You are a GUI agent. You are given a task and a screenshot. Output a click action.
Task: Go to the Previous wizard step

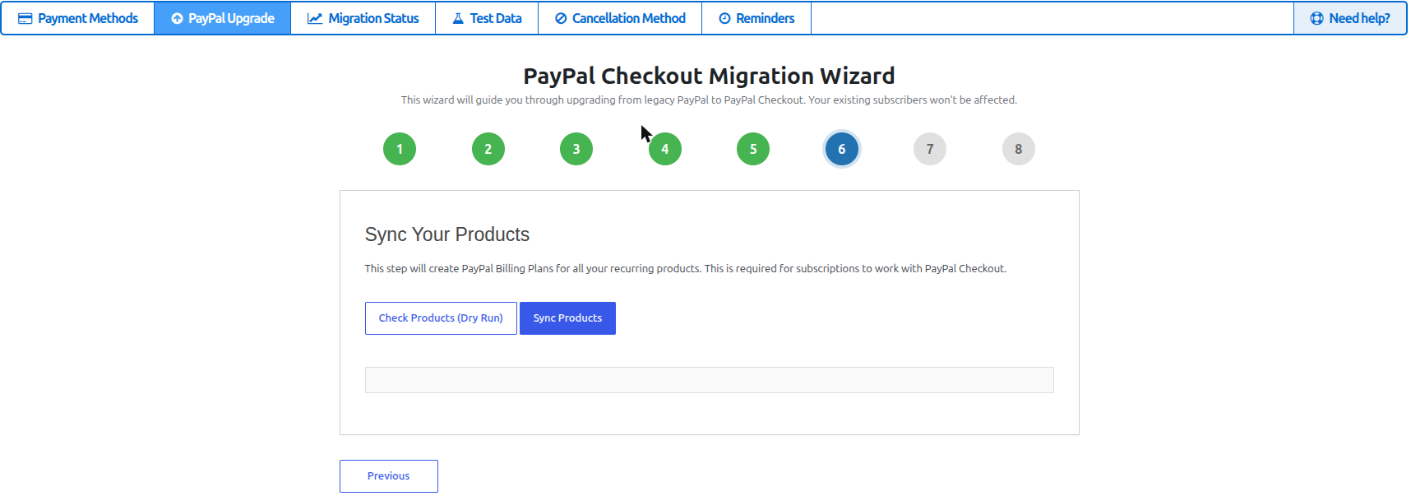click(x=389, y=476)
